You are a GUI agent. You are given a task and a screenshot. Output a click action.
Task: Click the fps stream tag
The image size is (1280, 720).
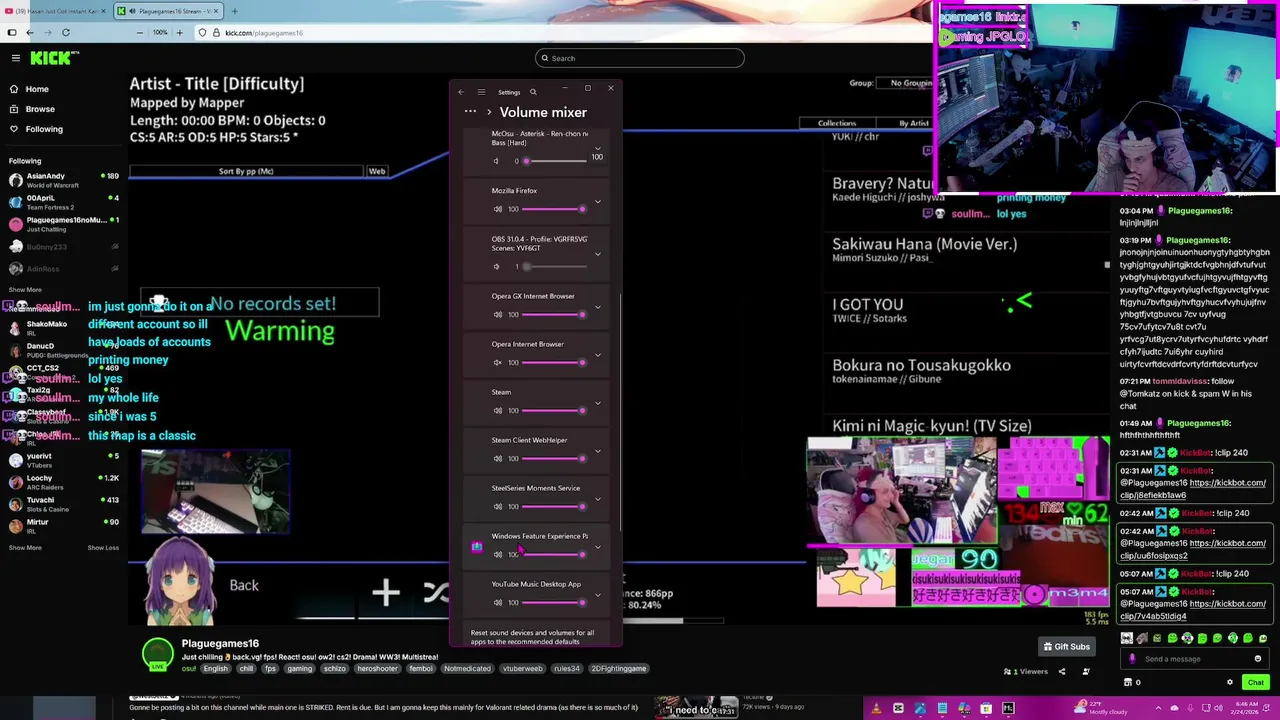tap(269, 668)
